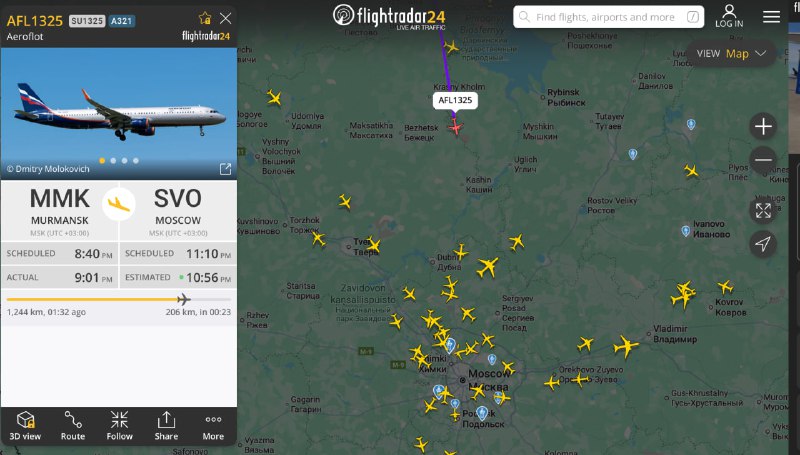This screenshot has width=800, height=455.
Task: Add AFL1325 to favorites star
Action: [205, 19]
